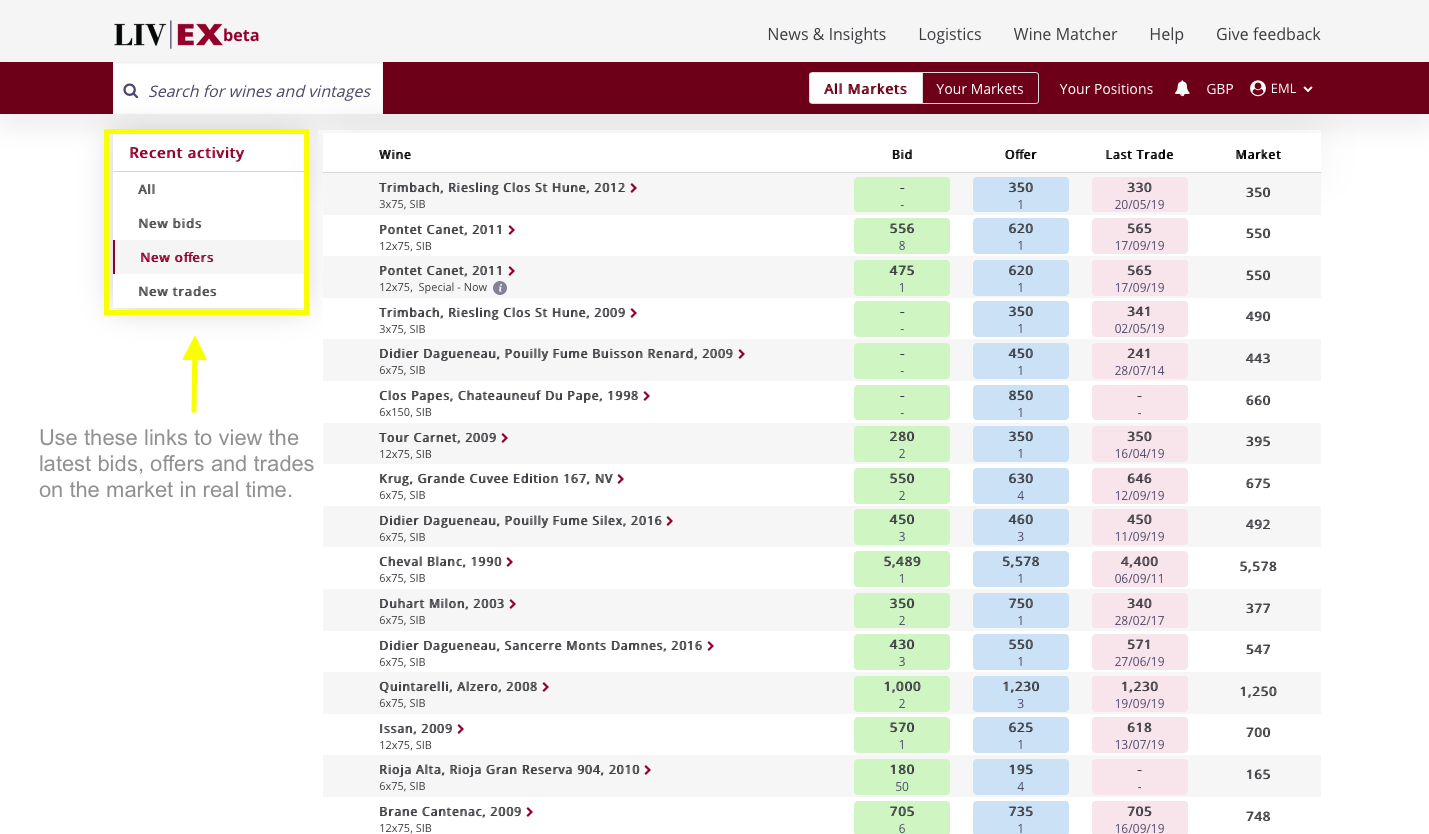The width and height of the screenshot is (1429, 834).
Task: Open chevron next to Cheval Blanc, 1990
Action: pyautogui.click(x=510, y=562)
